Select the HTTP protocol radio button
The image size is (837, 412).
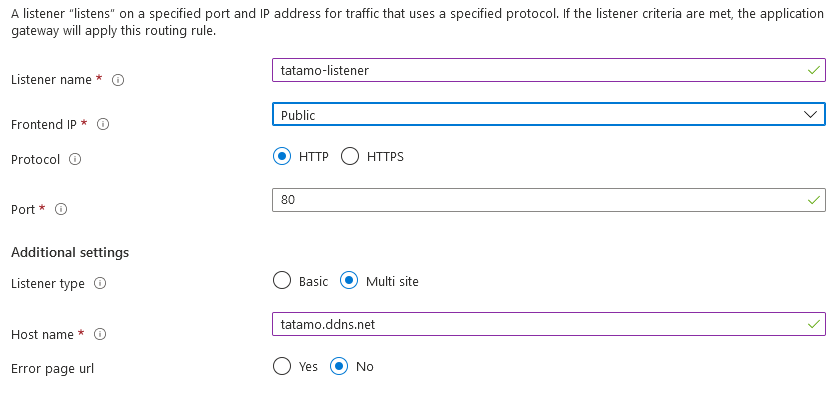(282, 157)
